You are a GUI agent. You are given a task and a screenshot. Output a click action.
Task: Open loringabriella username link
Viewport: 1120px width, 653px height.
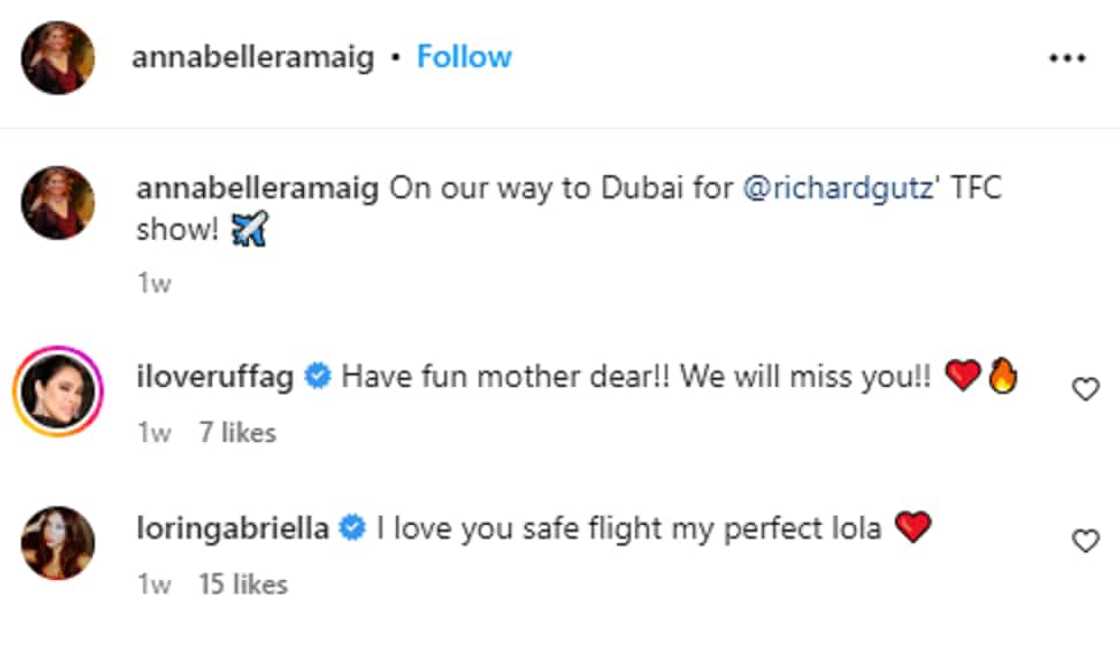click(x=232, y=528)
